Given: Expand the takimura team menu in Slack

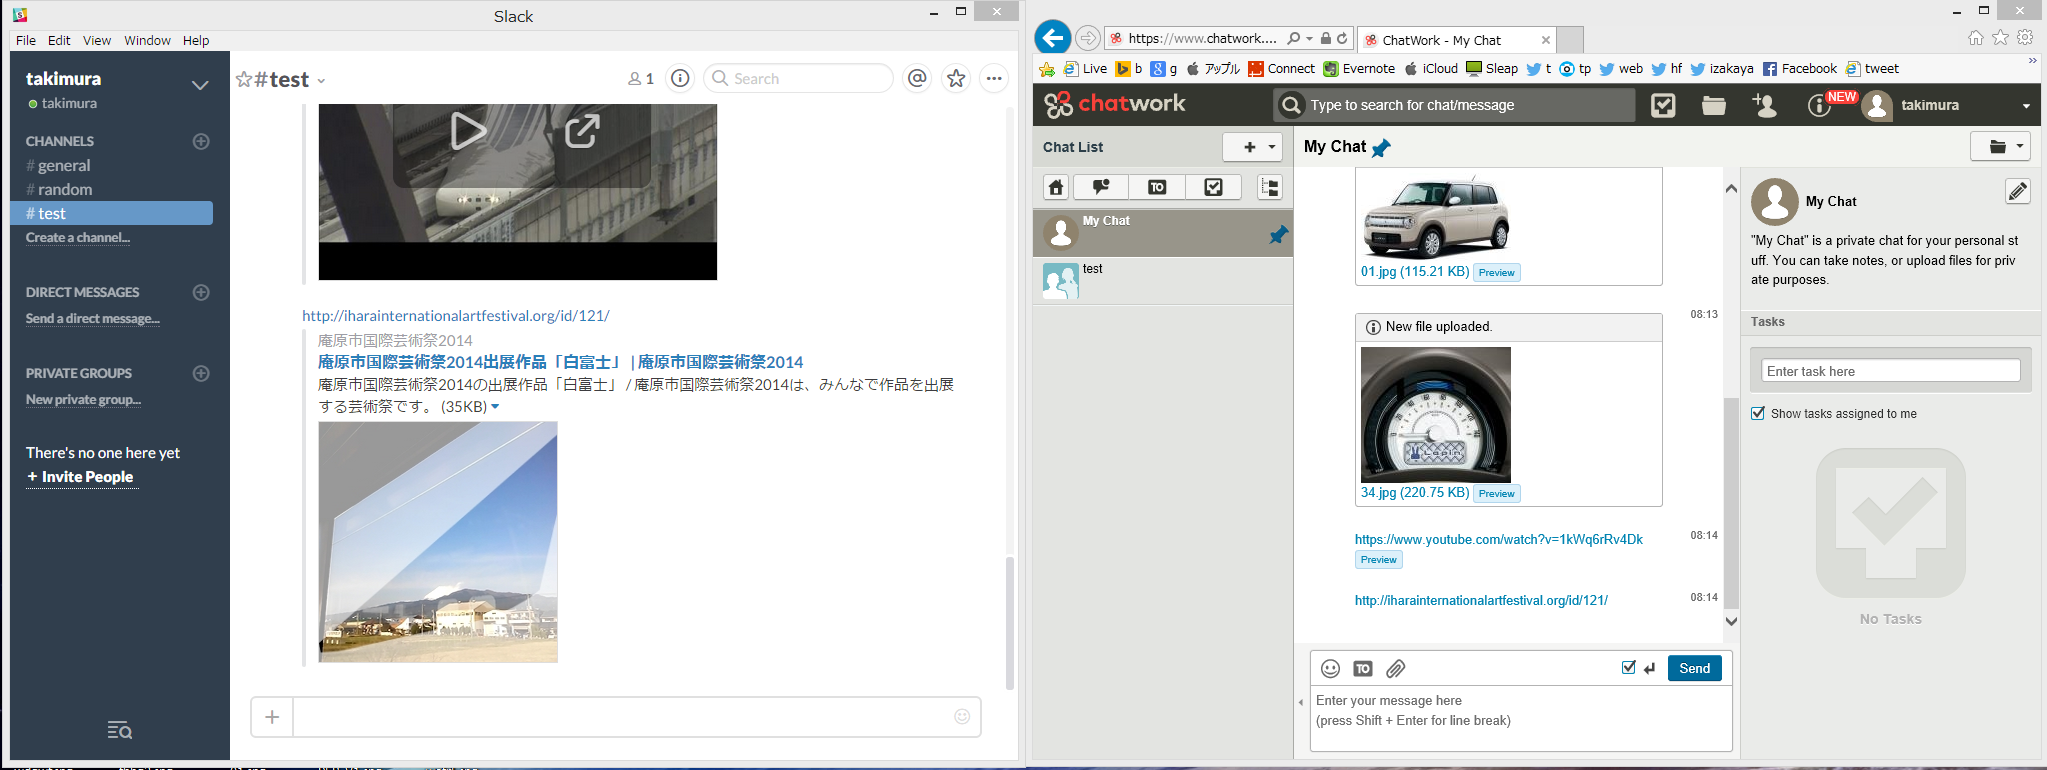Looking at the screenshot, I should point(200,85).
